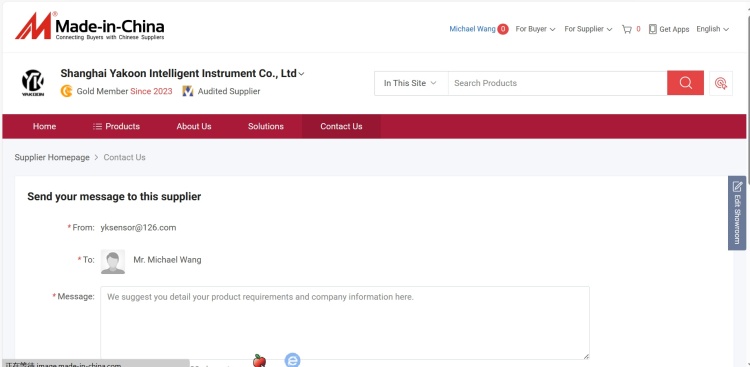Focus the Search Products input field

coord(557,83)
